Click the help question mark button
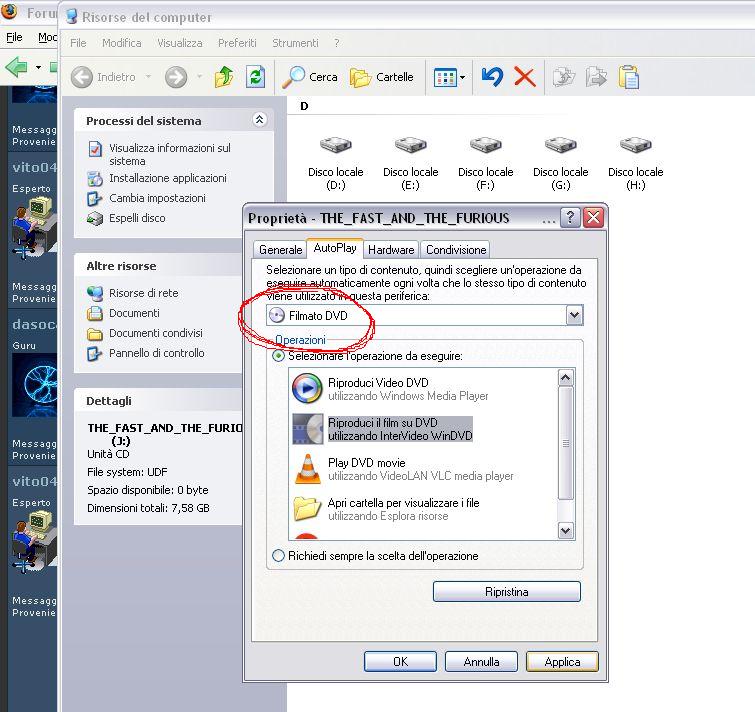This screenshot has width=755, height=712. click(570, 218)
